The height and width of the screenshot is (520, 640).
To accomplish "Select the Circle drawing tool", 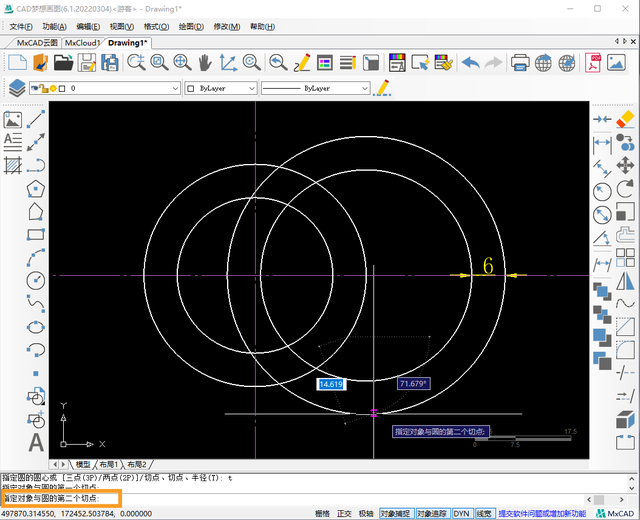I will click(36, 280).
